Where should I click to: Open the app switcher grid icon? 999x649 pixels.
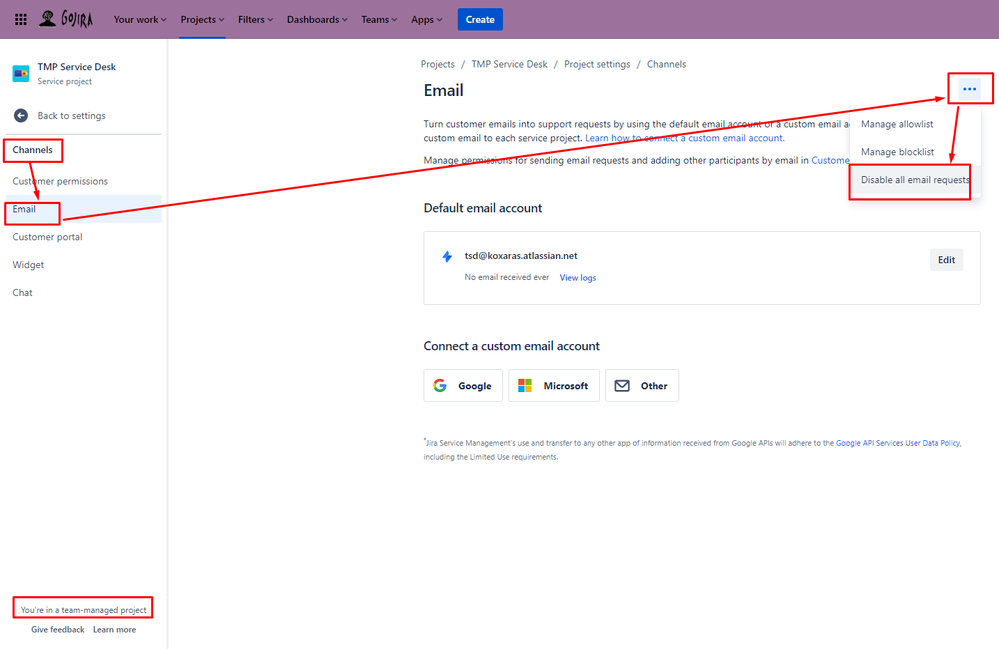(20, 19)
